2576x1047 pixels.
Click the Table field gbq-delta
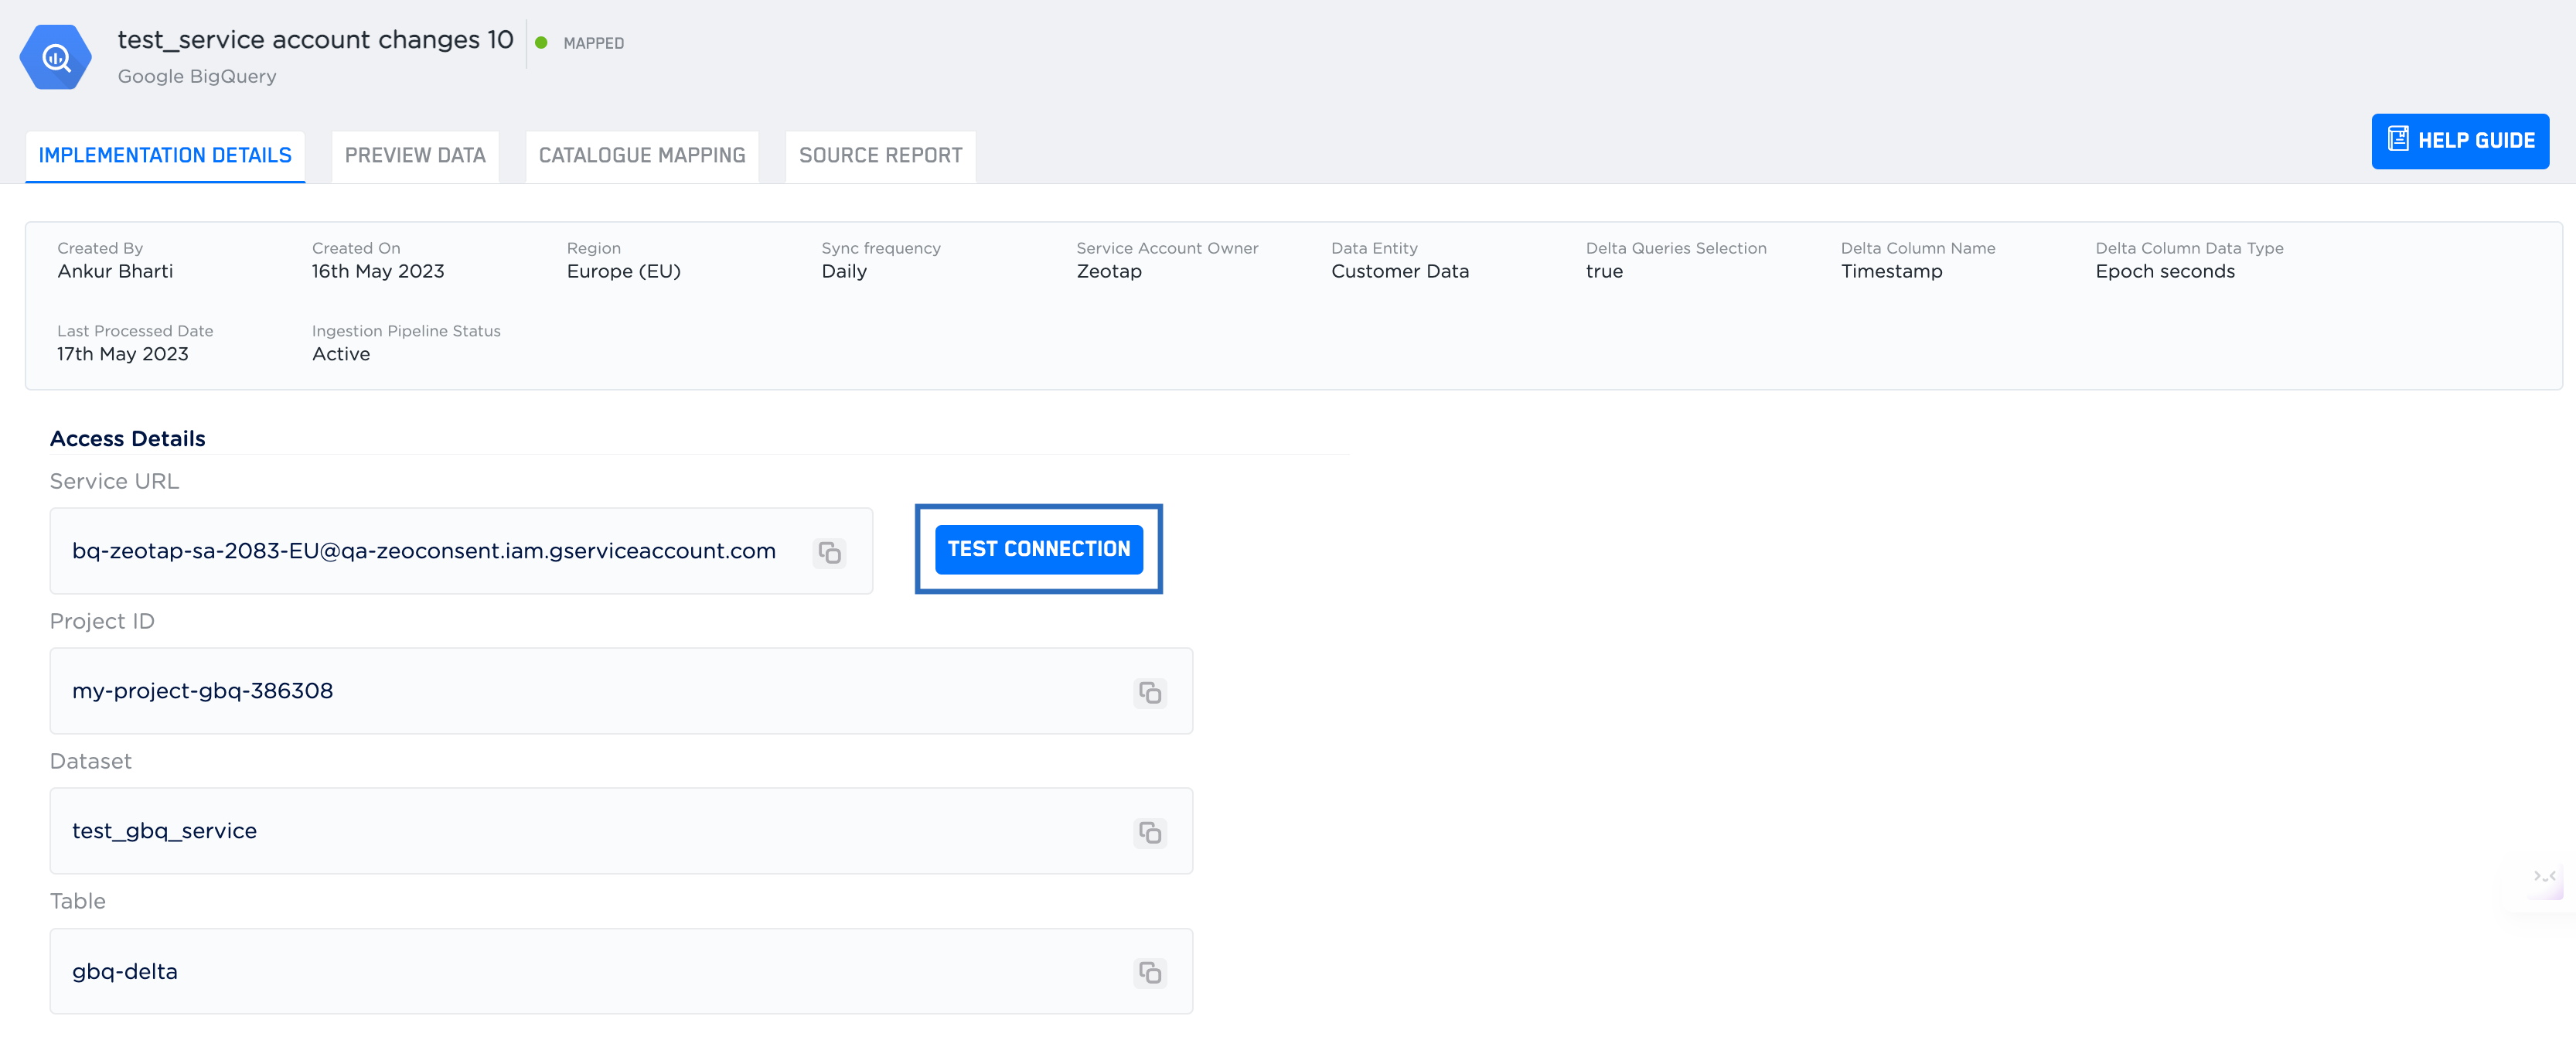click(124, 971)
